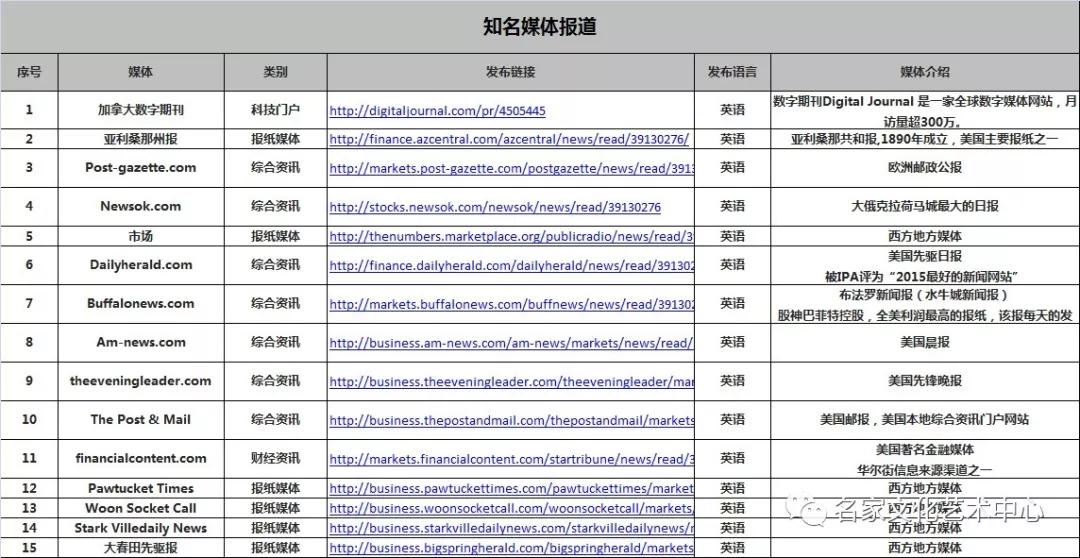Select the 美国著名金融媒体 description cell
Viewport: 1080px width, 558px height.
(925, 458)
